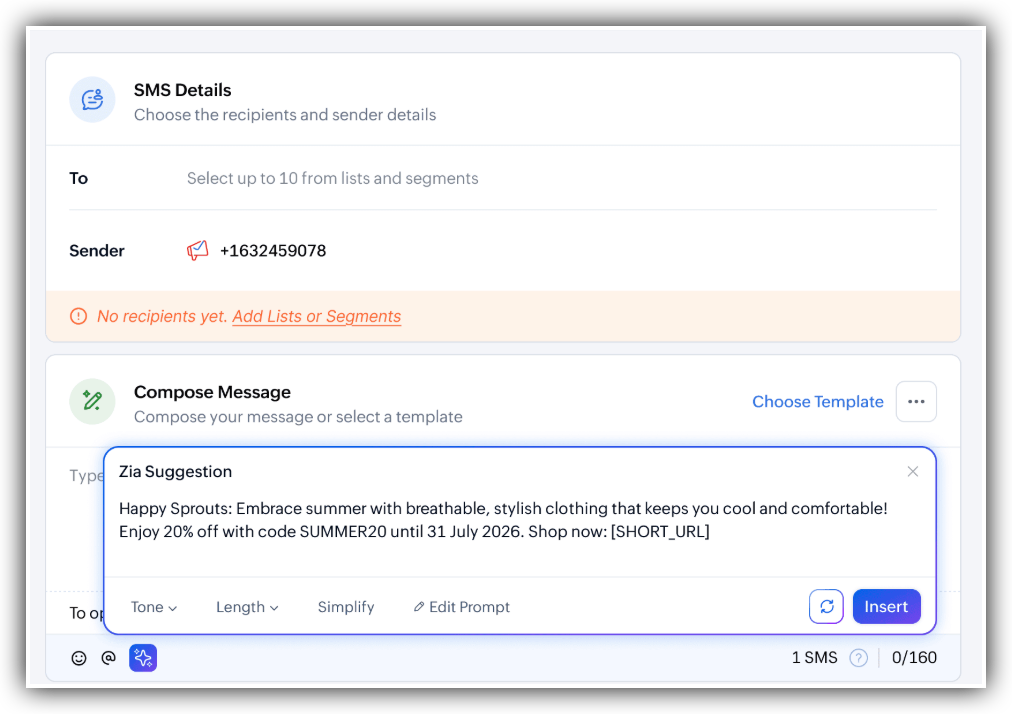The height and width of the screenshot is (714, 1012).
Task: Expand the Tone dropdown
Action: [x=154, y=607]
